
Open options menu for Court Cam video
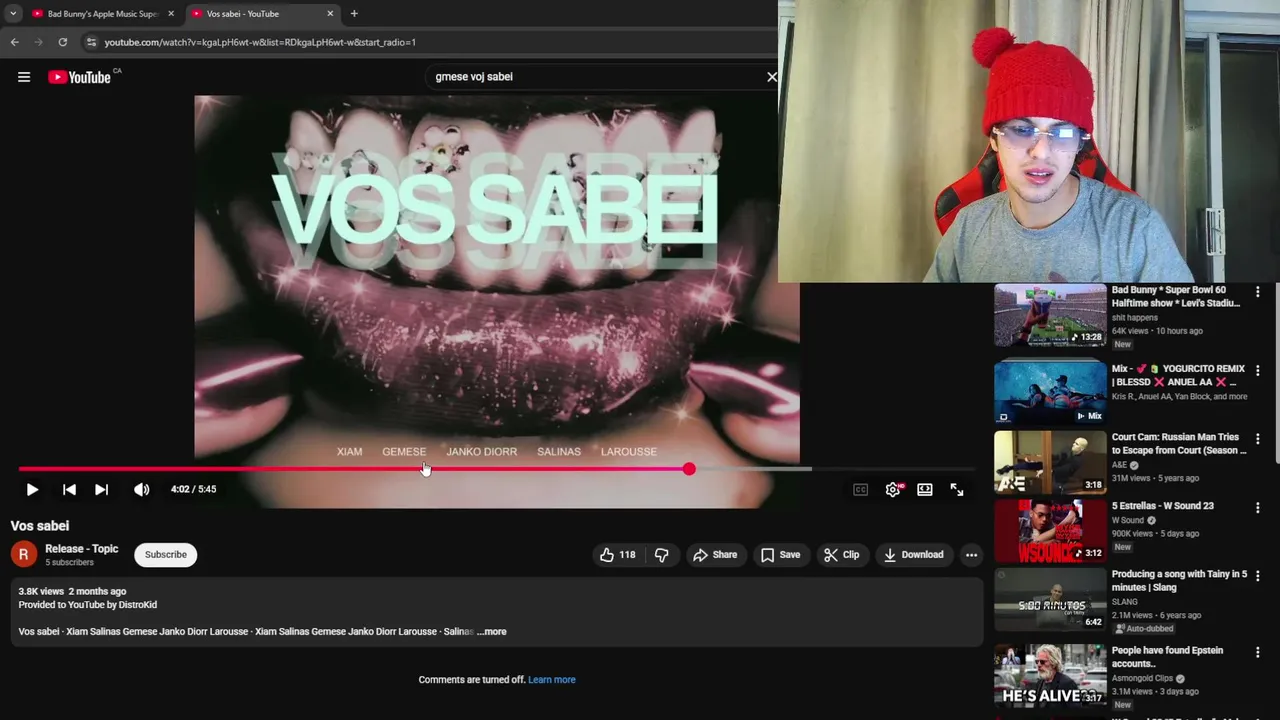(x=1258, y=439)
